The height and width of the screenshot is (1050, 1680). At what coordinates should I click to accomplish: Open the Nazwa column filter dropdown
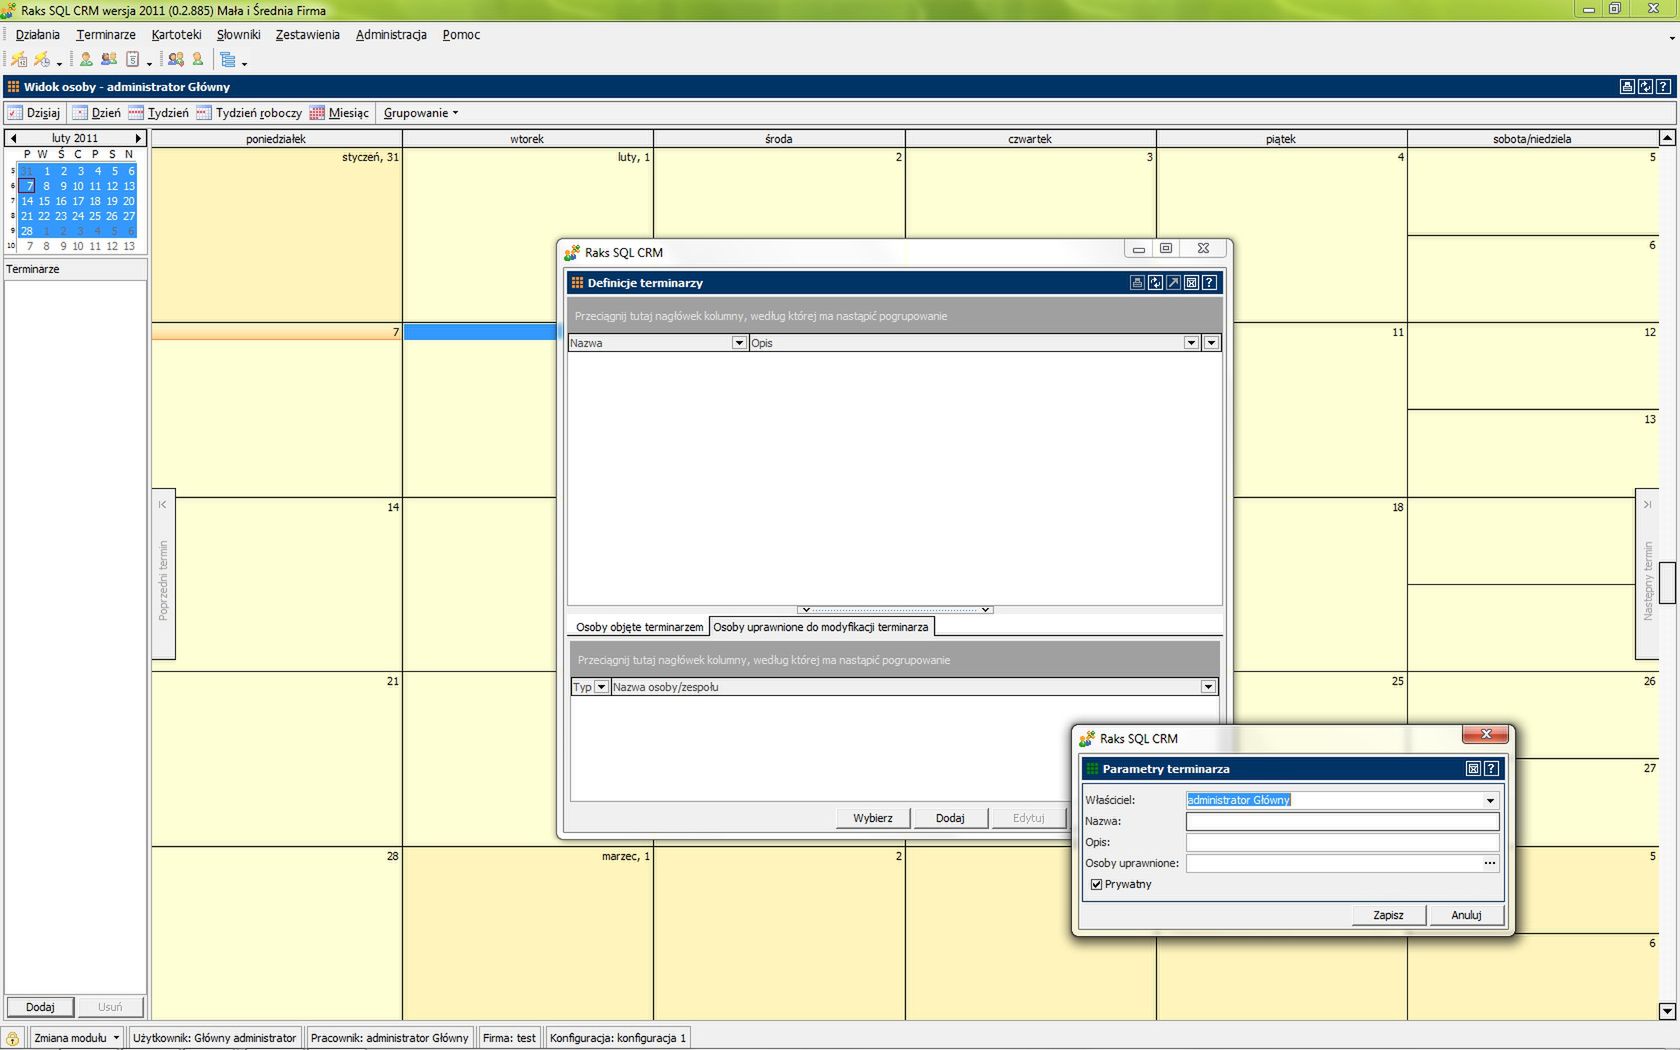(x=739, y=343)
